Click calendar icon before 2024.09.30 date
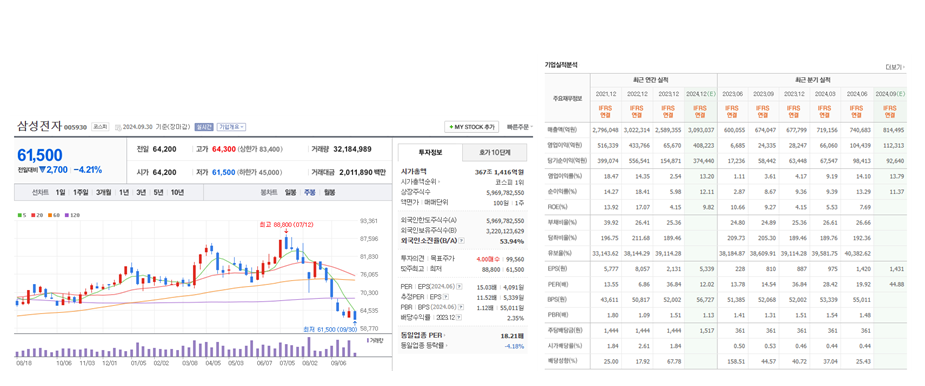The width and height of the screenshot is (925, 386). click(118, 127)
